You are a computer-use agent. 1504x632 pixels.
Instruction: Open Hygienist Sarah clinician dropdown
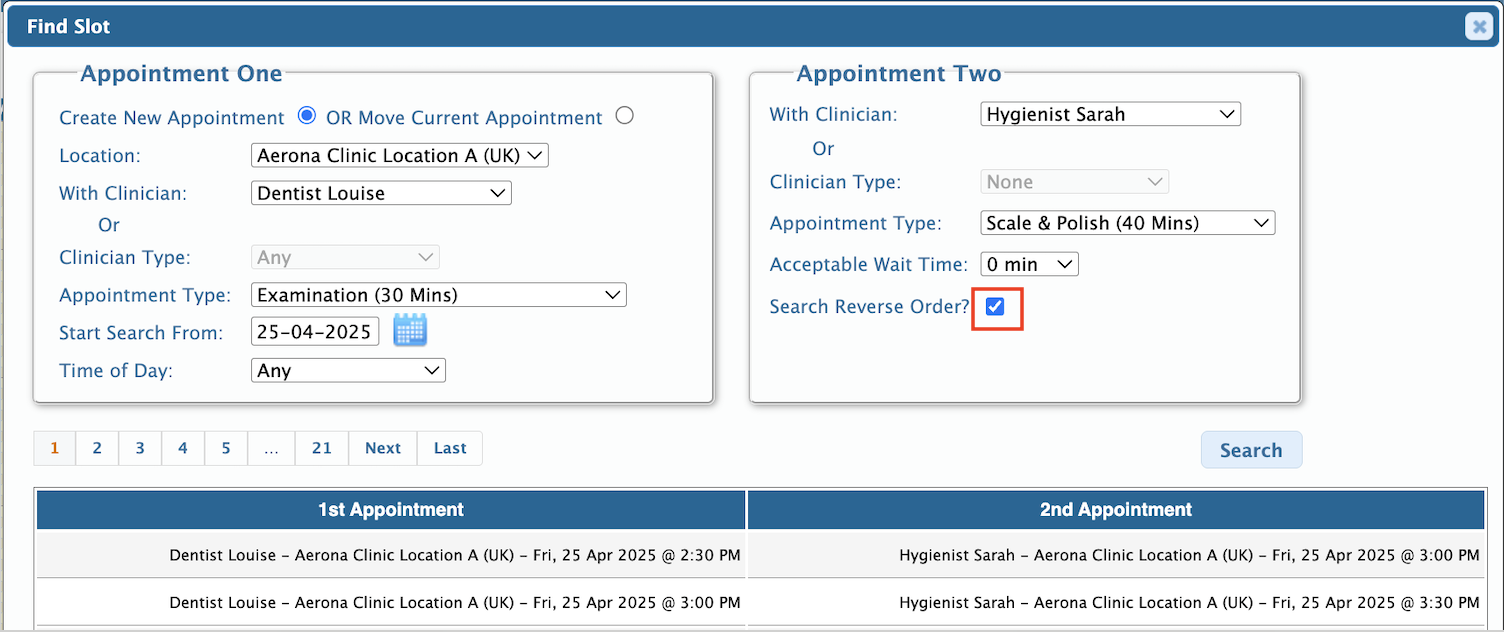point(1110,114)
